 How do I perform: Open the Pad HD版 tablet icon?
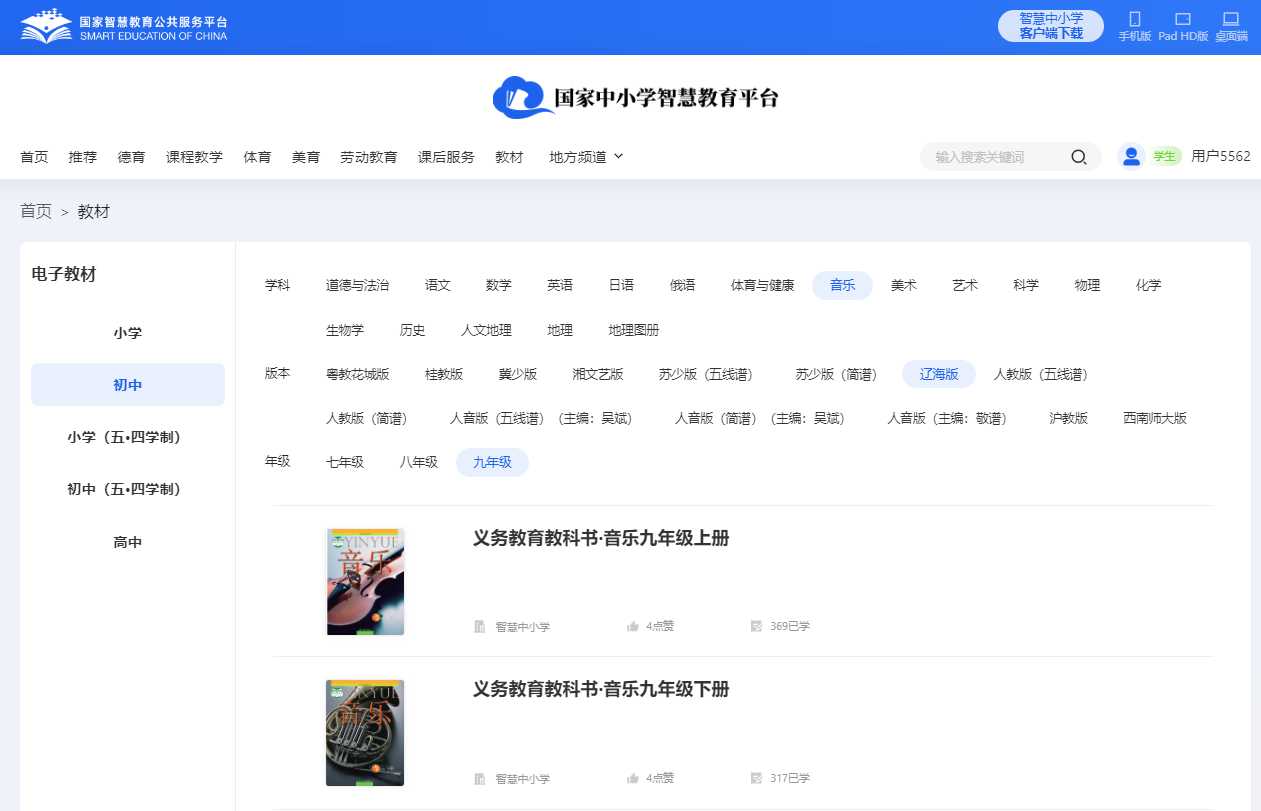[x=1183, y=19]
